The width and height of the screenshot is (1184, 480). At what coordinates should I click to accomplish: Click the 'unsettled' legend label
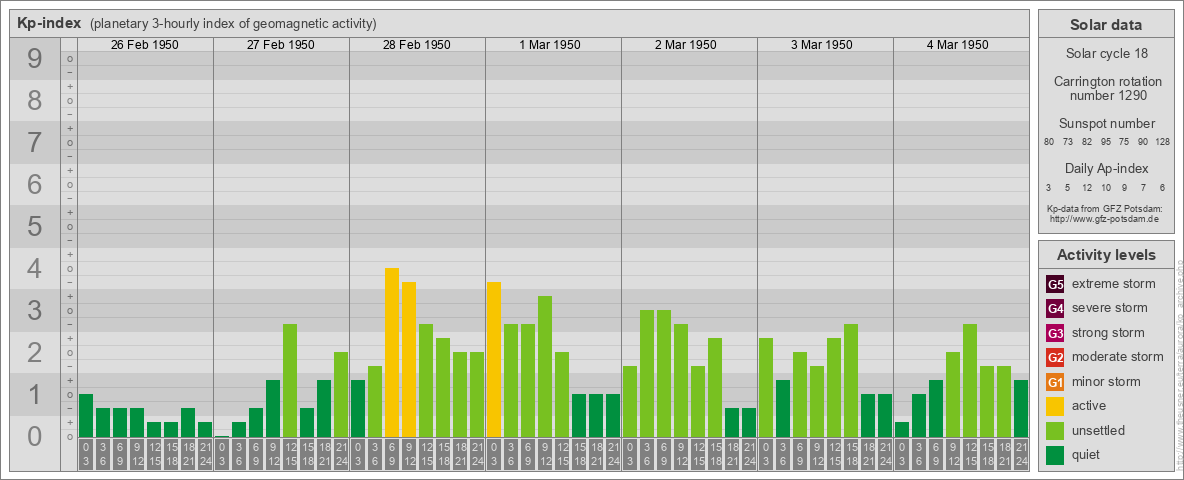1099,430
